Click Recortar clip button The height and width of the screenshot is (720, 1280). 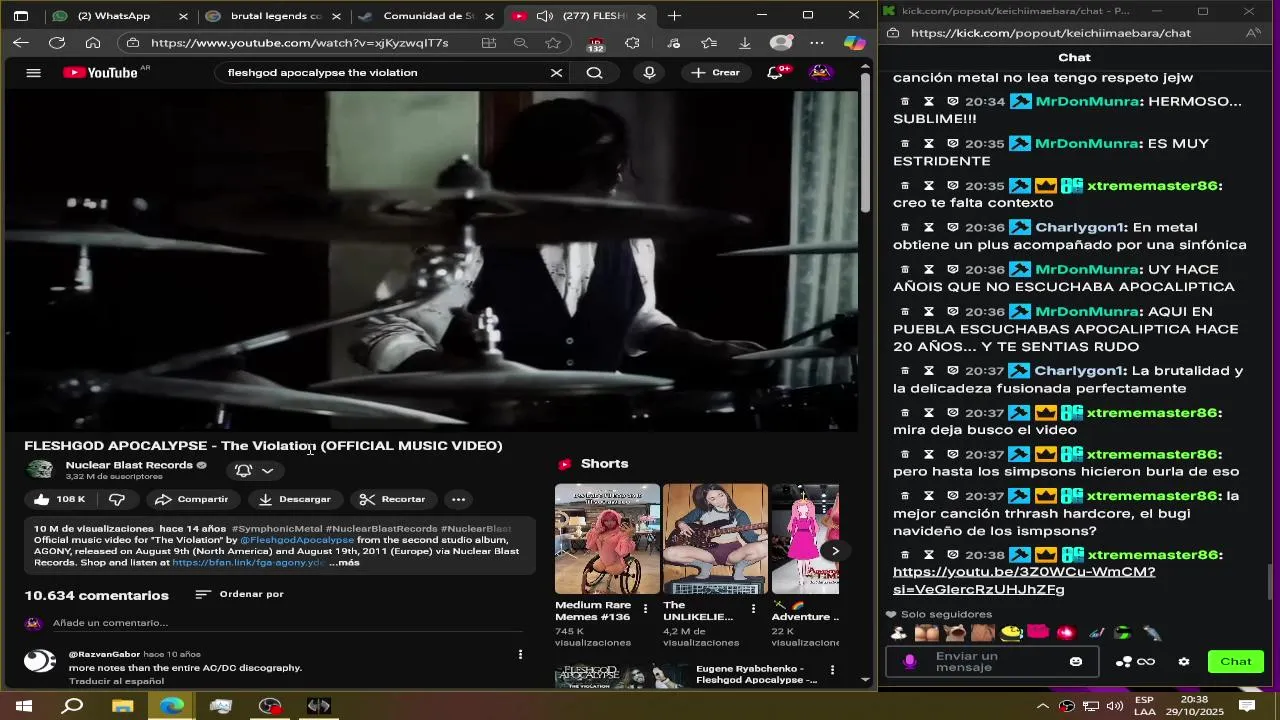[393, 499]
